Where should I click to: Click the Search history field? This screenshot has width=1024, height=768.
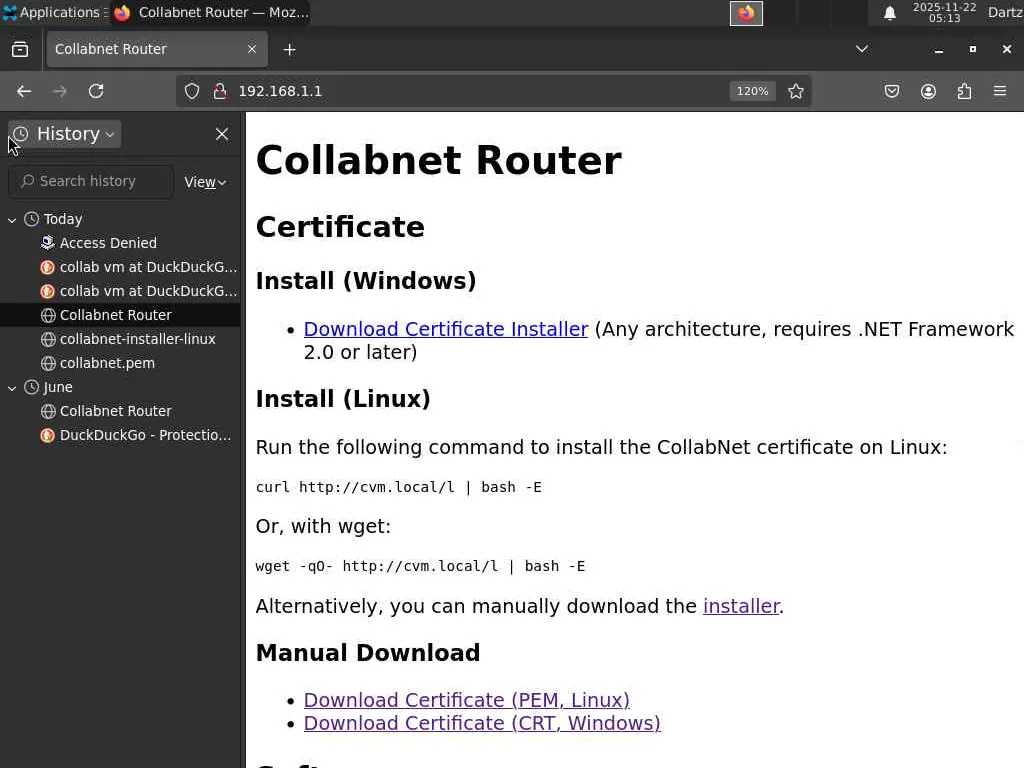(91, 182)
